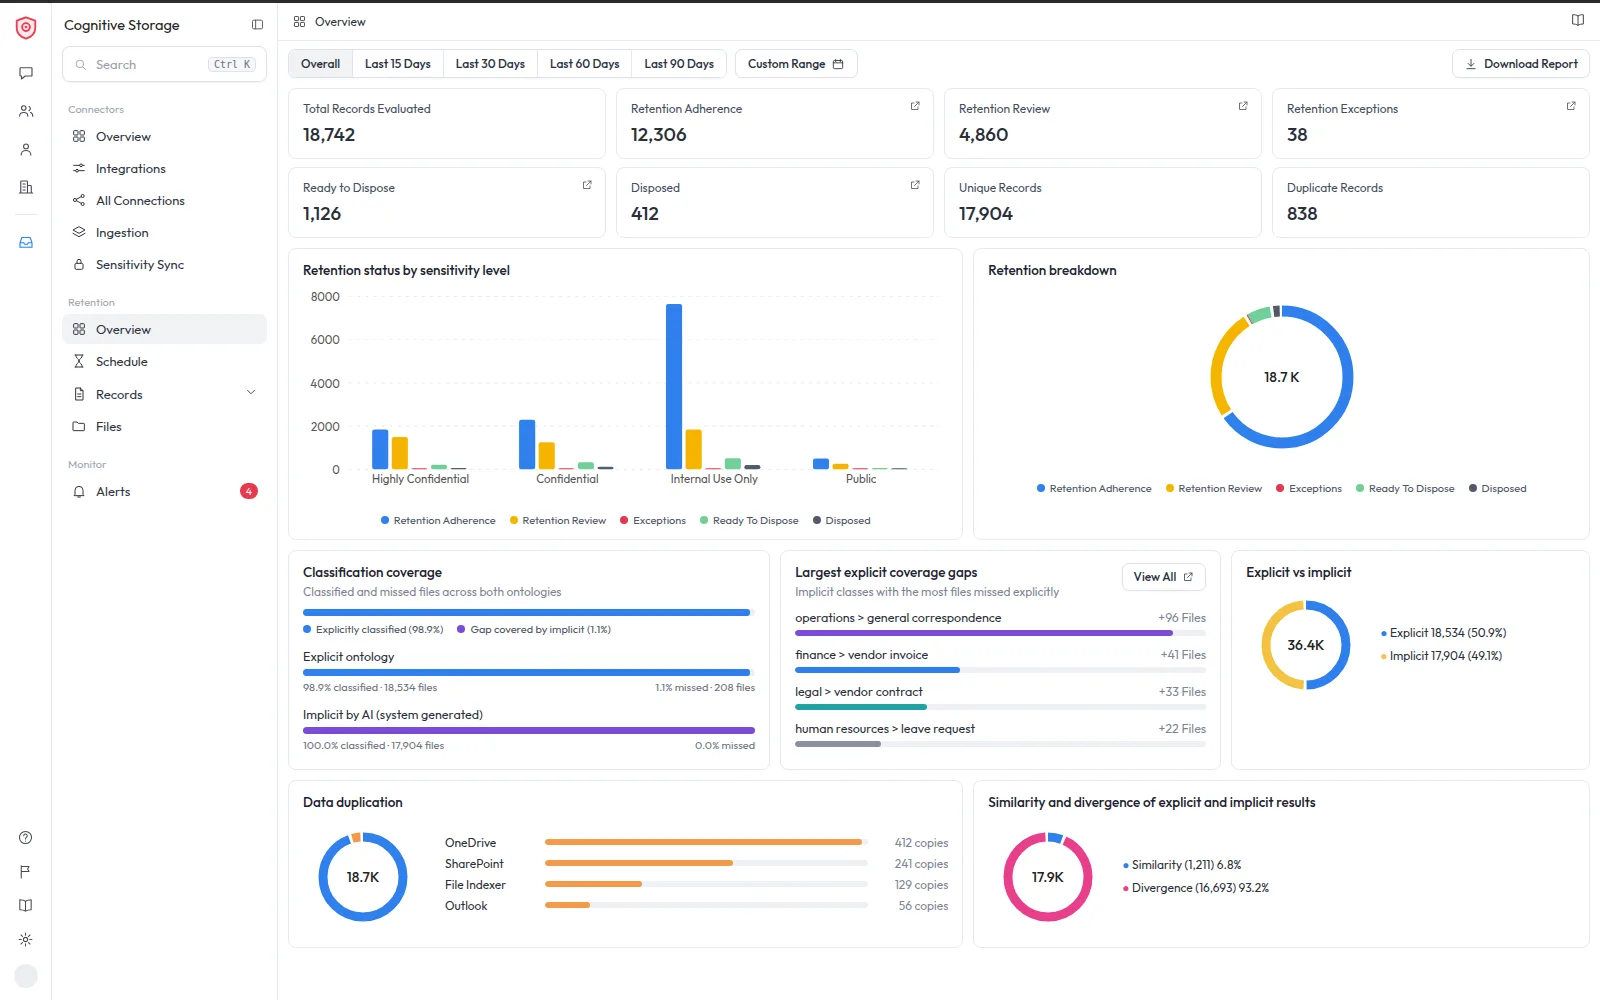1600x1000 pixels.
Task: Click the user avatar at rail bottom
Action: [26, 976]
